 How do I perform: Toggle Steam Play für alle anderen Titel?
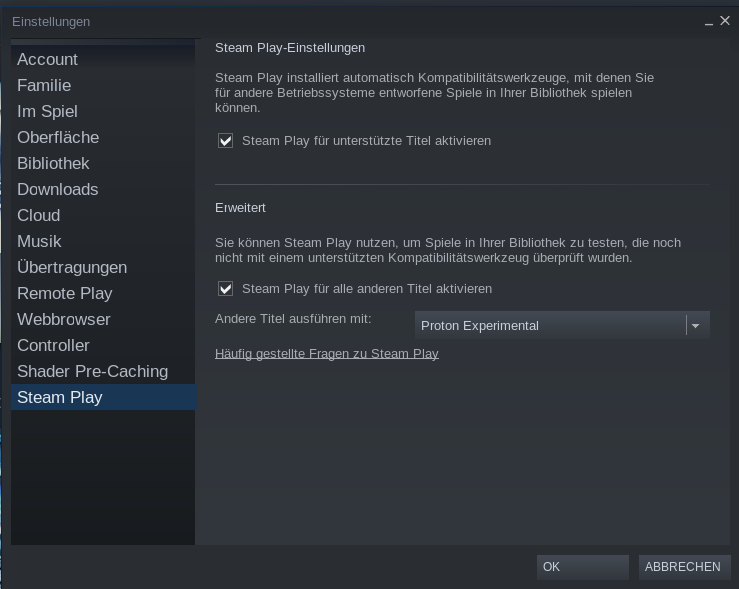[225, 288]
